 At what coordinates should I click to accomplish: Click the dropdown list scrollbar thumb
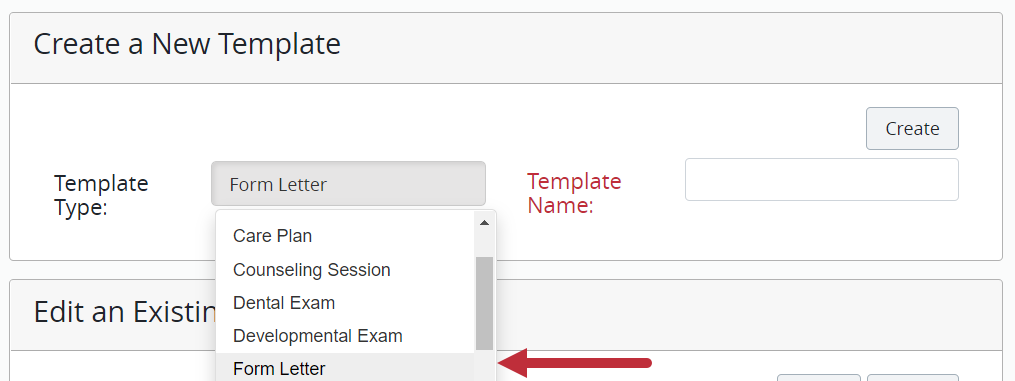click(484, 303)
